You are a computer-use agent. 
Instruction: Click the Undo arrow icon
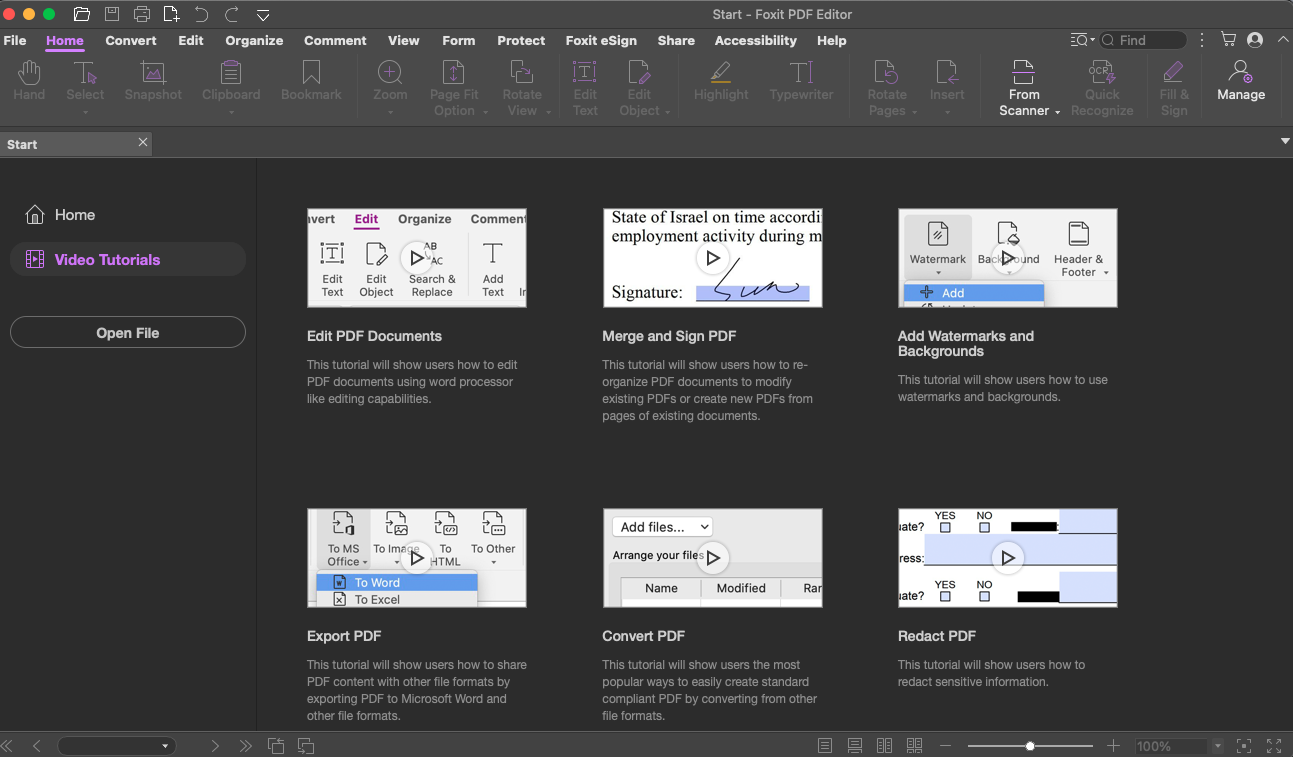(202, 14)
